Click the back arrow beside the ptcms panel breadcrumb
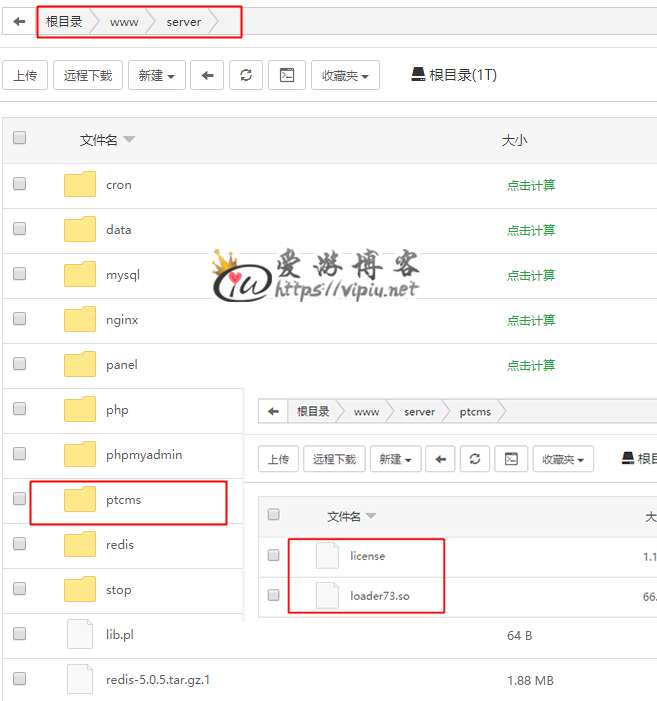Screen dimensions: 657x701 pyautogui.click(x=273, y=411)
